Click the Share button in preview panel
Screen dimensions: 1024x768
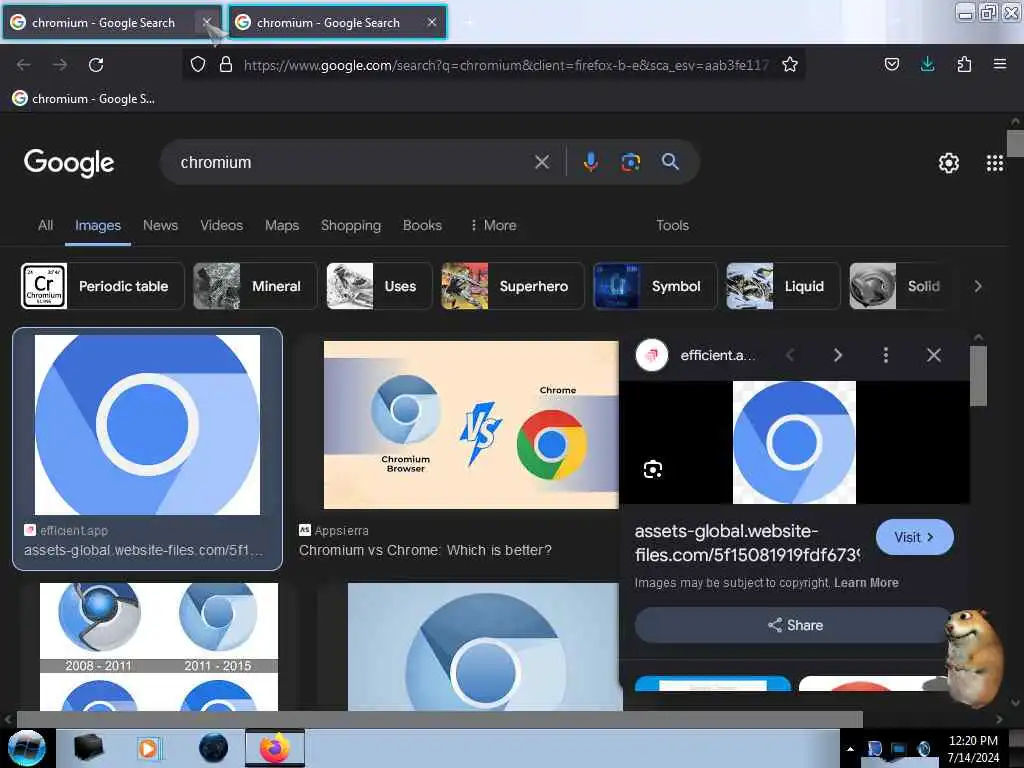794,625
